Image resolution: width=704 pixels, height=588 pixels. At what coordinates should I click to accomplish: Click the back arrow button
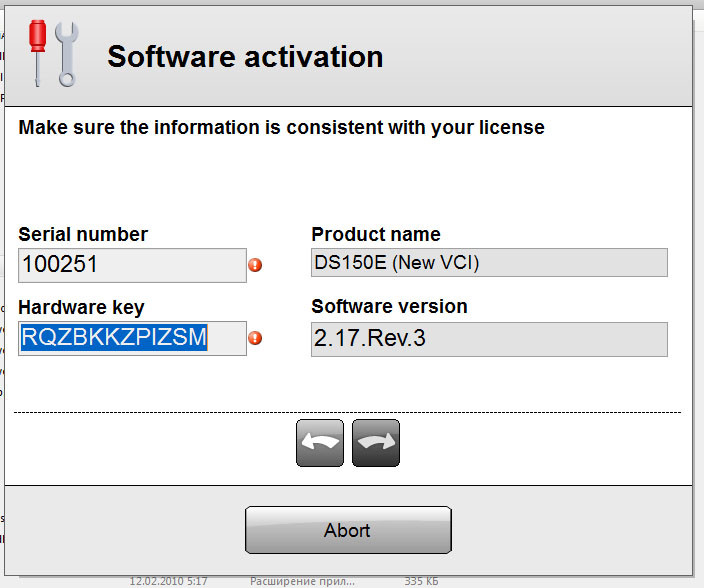pyautogui.click(x=320, y=443)
